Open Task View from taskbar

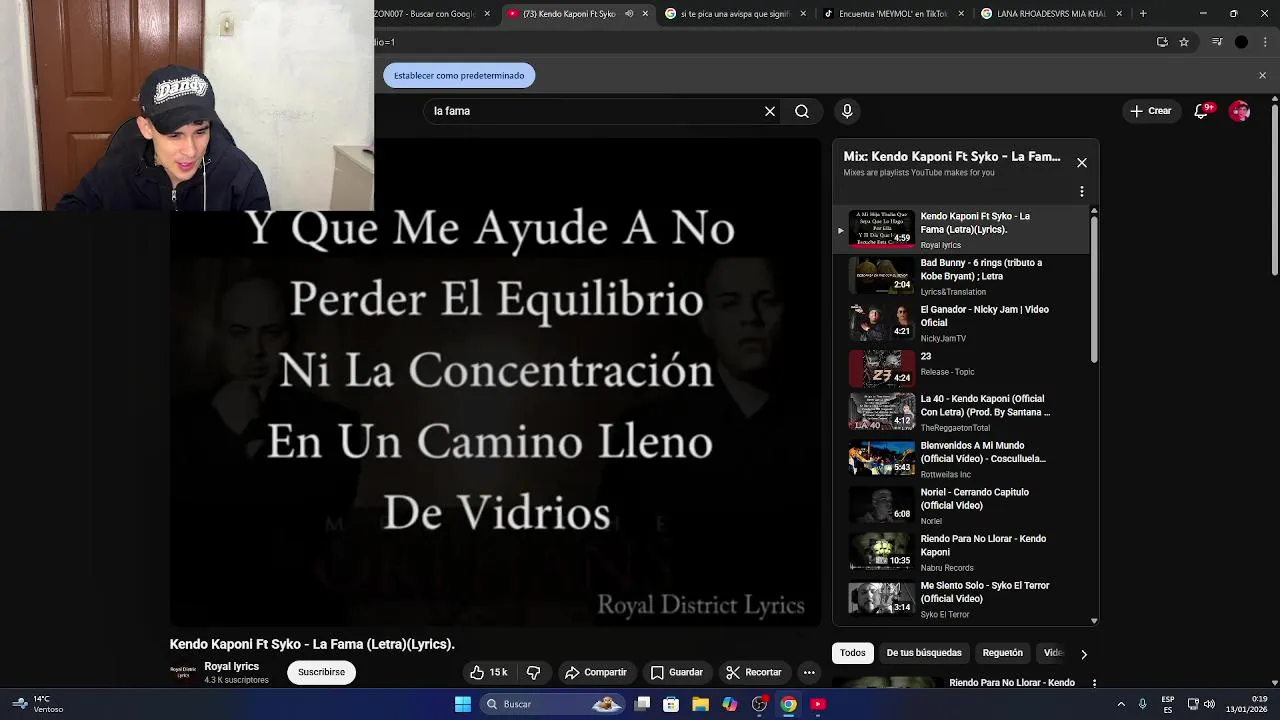tap(643, 704)
